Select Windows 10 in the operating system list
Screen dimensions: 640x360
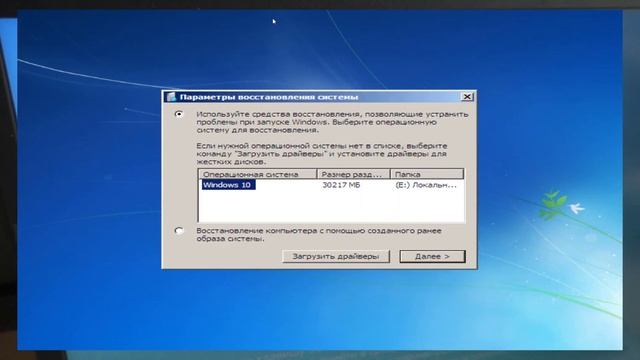coord(228,185)
